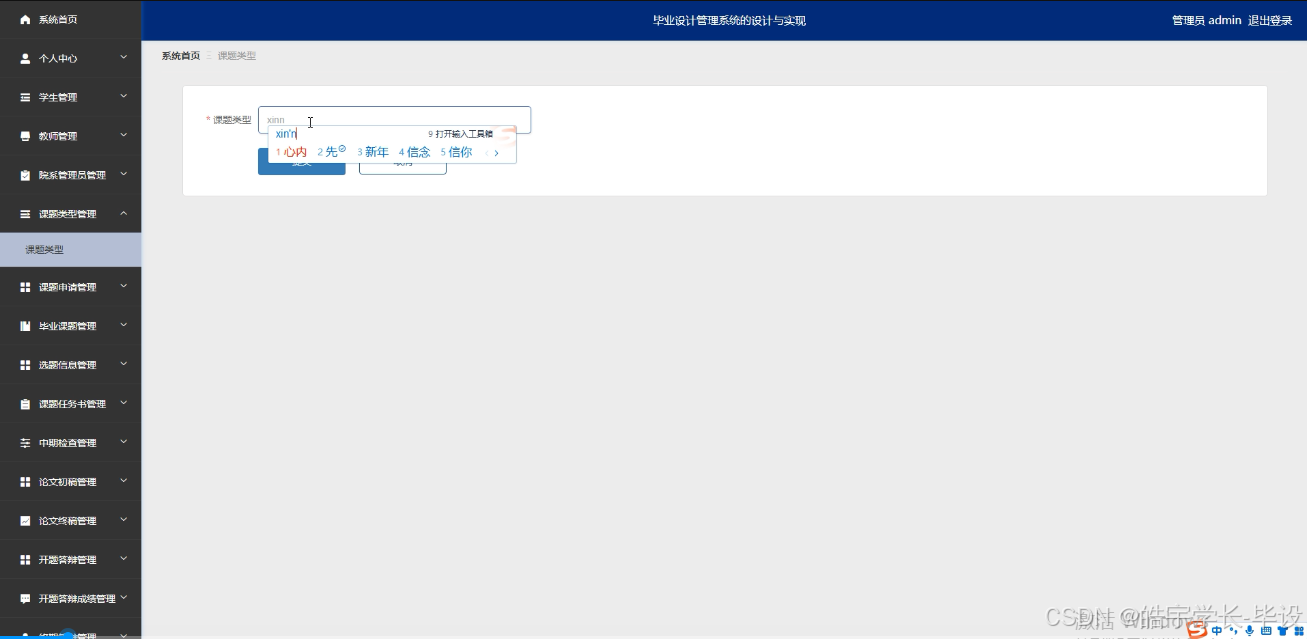Viewport: 1307px width, 639px height.
Task: Select the 个人中心 person icon
Action: pyautogui.click(x=22, y=58)
